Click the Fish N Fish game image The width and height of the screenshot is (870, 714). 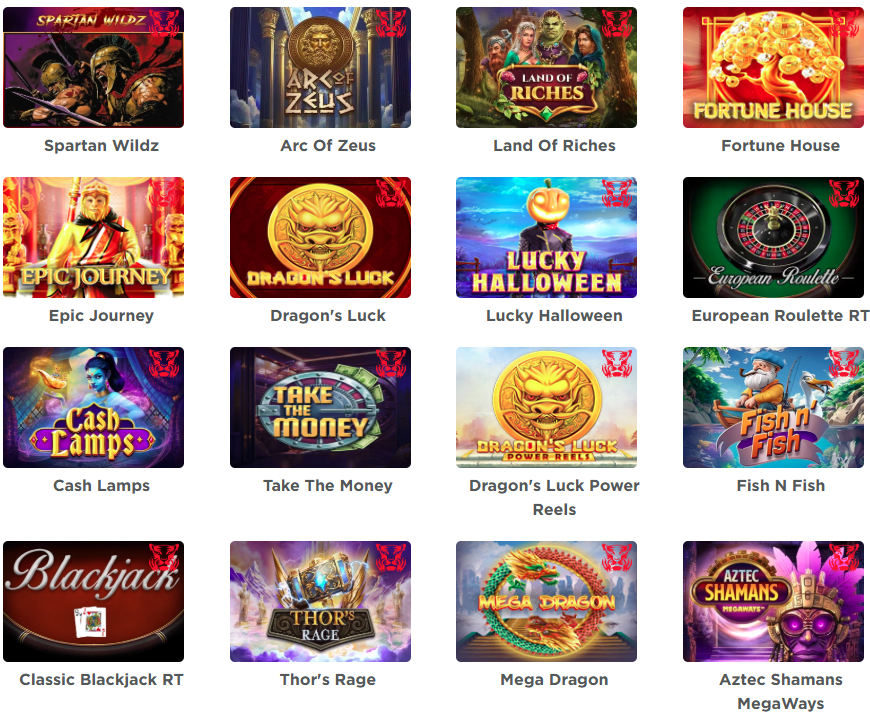click(773, 408)
